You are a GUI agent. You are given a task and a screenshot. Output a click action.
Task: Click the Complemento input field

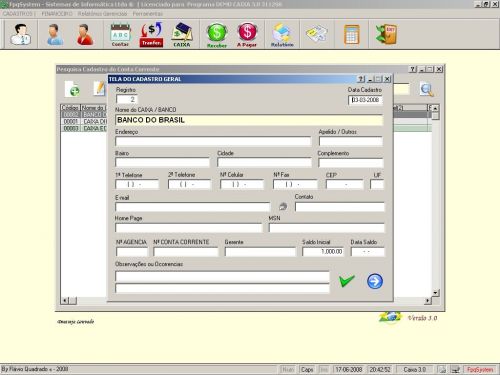point(351,163)
